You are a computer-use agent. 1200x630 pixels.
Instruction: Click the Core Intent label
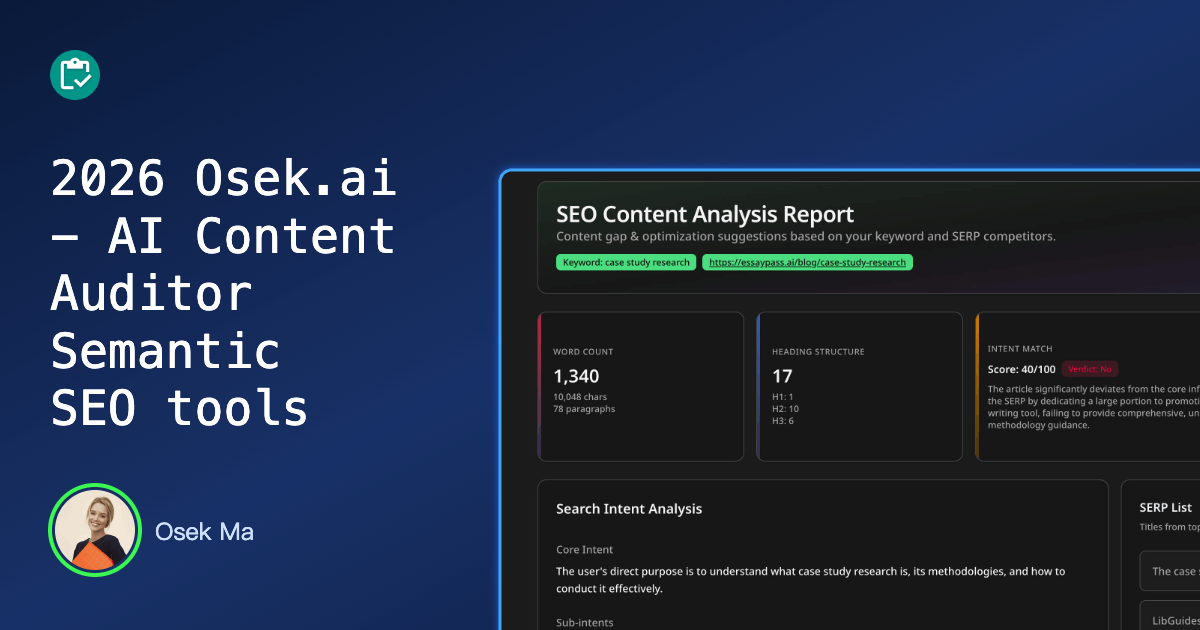tap(585, 550)
